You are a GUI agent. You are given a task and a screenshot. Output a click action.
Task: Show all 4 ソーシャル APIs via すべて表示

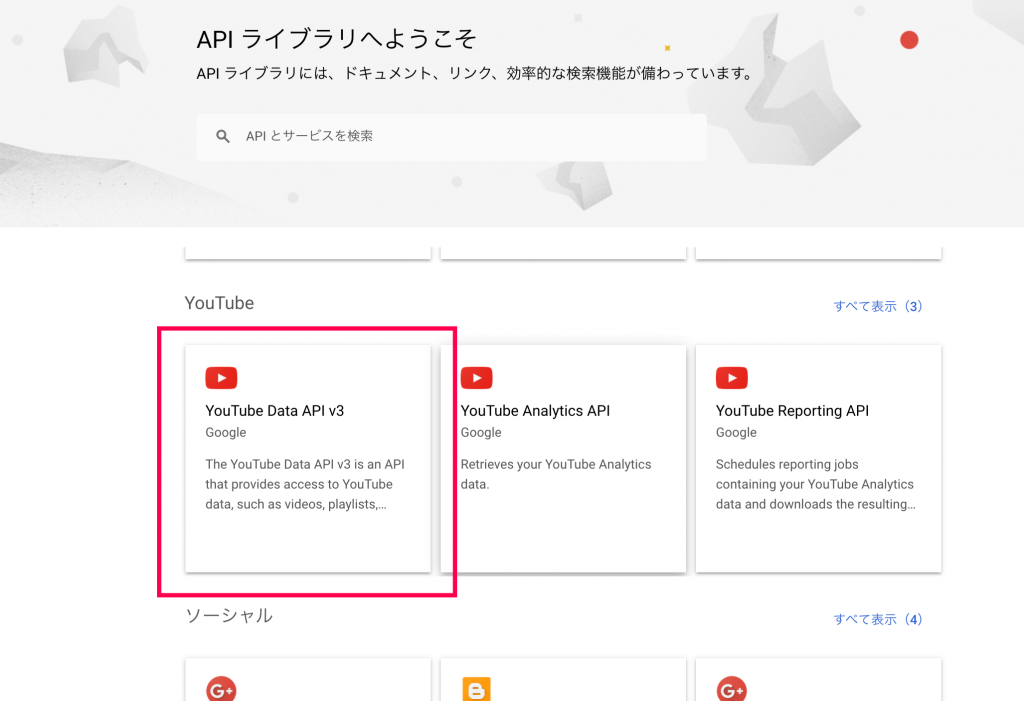[878, 619]
